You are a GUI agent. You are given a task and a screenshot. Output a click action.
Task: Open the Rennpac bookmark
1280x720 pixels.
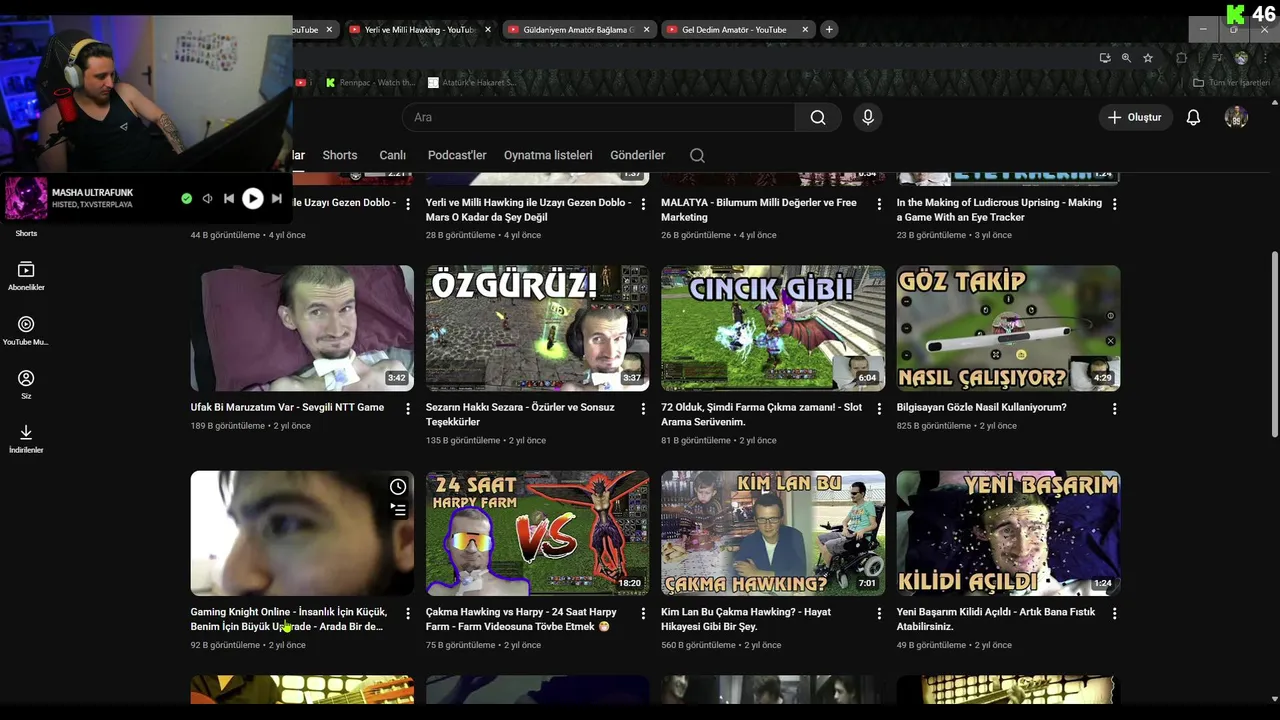click(x=370, y=83)
